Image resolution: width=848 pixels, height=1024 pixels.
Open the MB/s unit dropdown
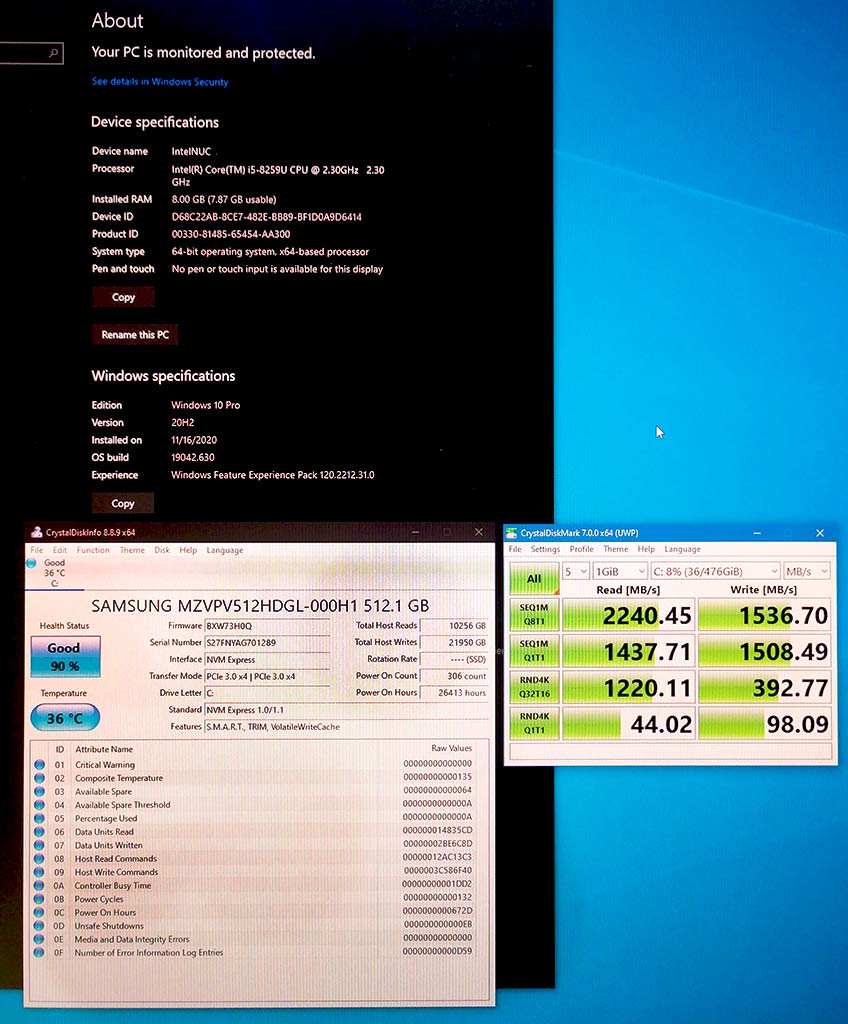(806, 572)
